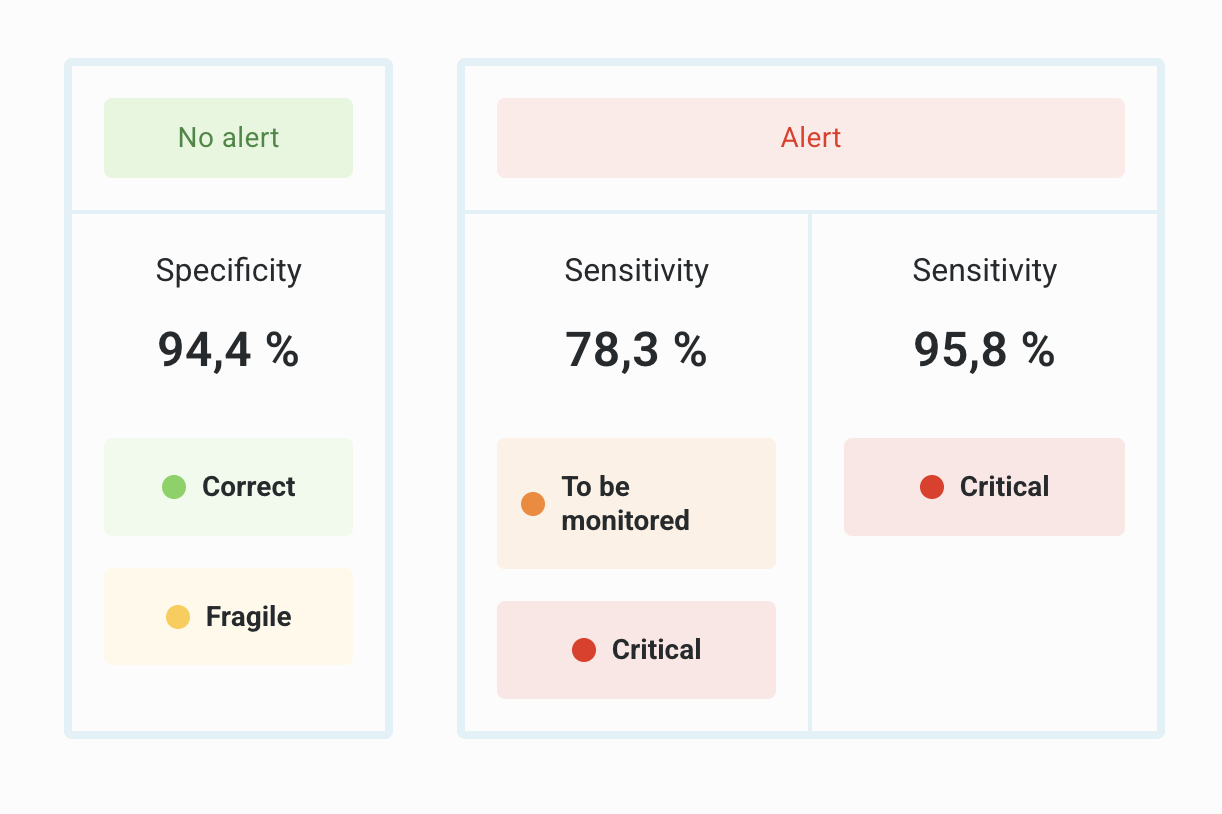The width and height of the screenshot is (1222, 814).
Task: Click the Correct status card
Action: click(228, 487)
